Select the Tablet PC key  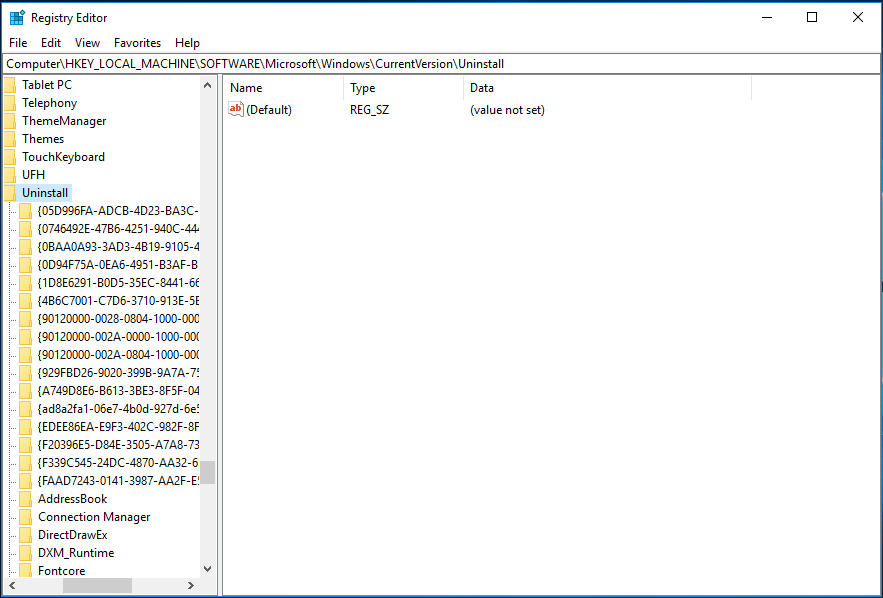tap(47, 85)
